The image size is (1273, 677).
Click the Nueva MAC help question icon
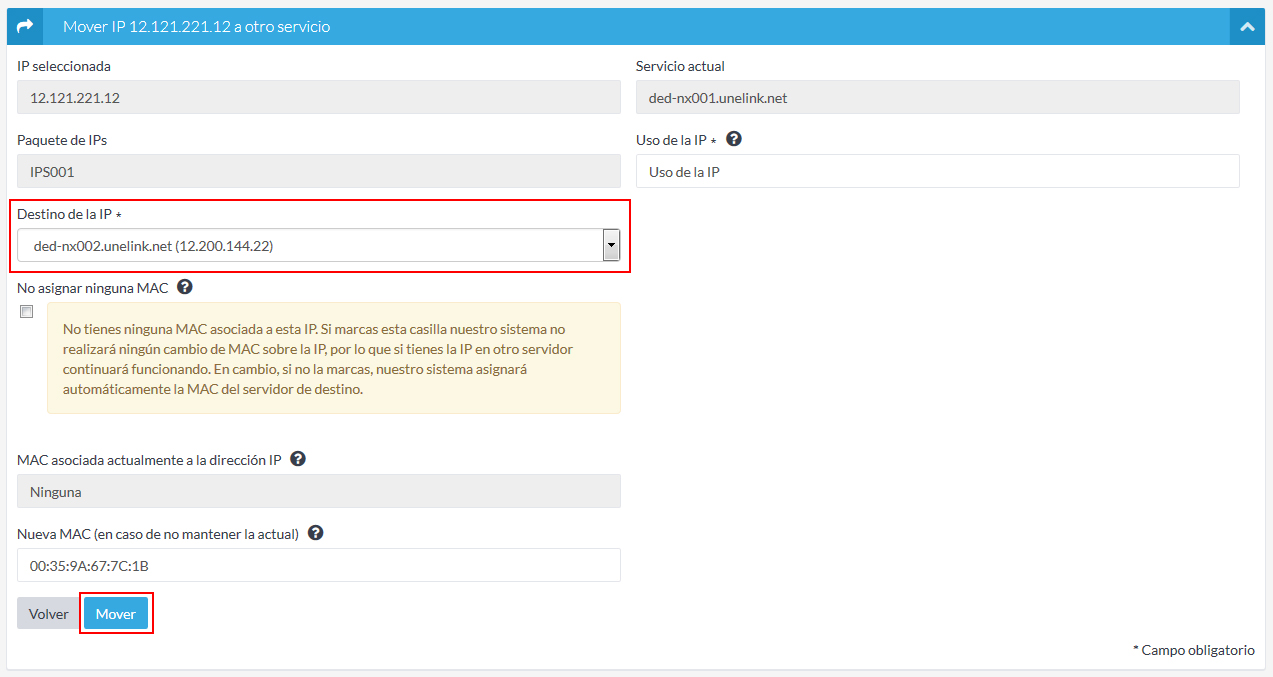pyautogui.click(x=315, y=534)
